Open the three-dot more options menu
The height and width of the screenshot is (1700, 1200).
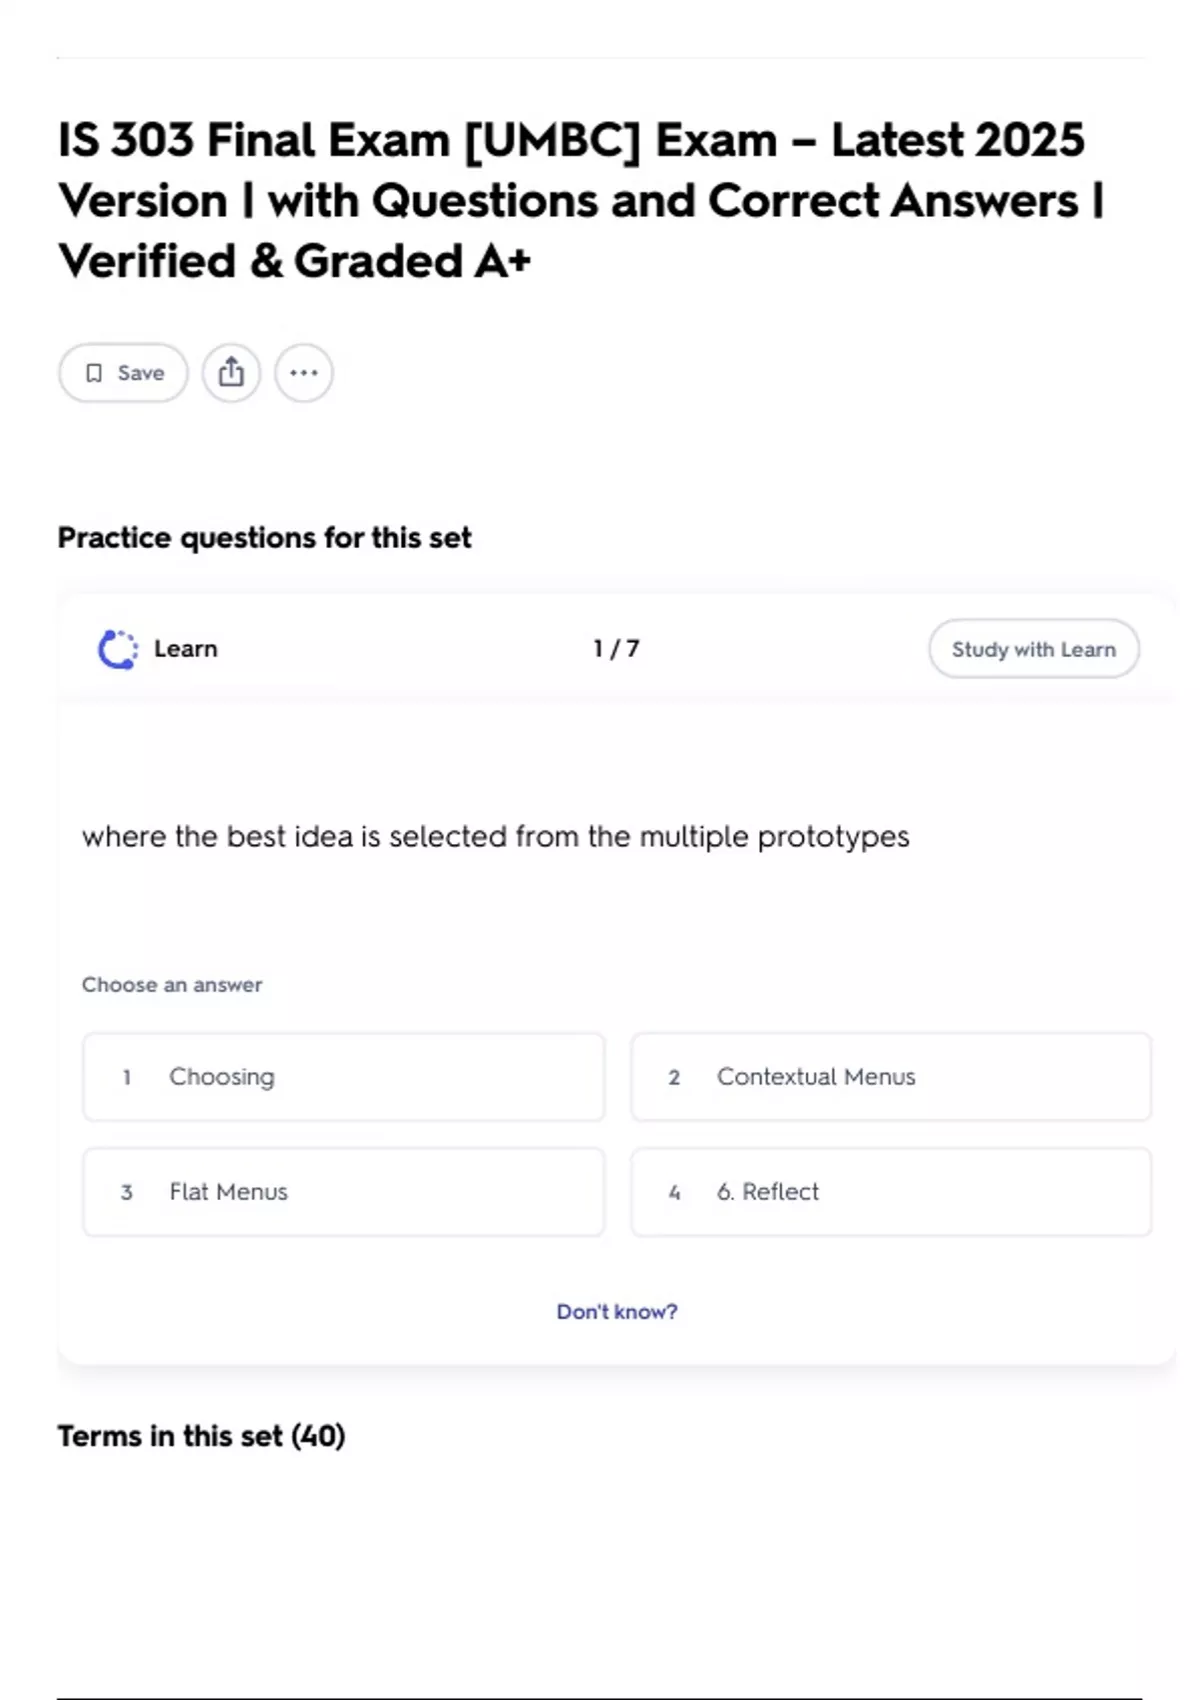[x=304, y=373]
